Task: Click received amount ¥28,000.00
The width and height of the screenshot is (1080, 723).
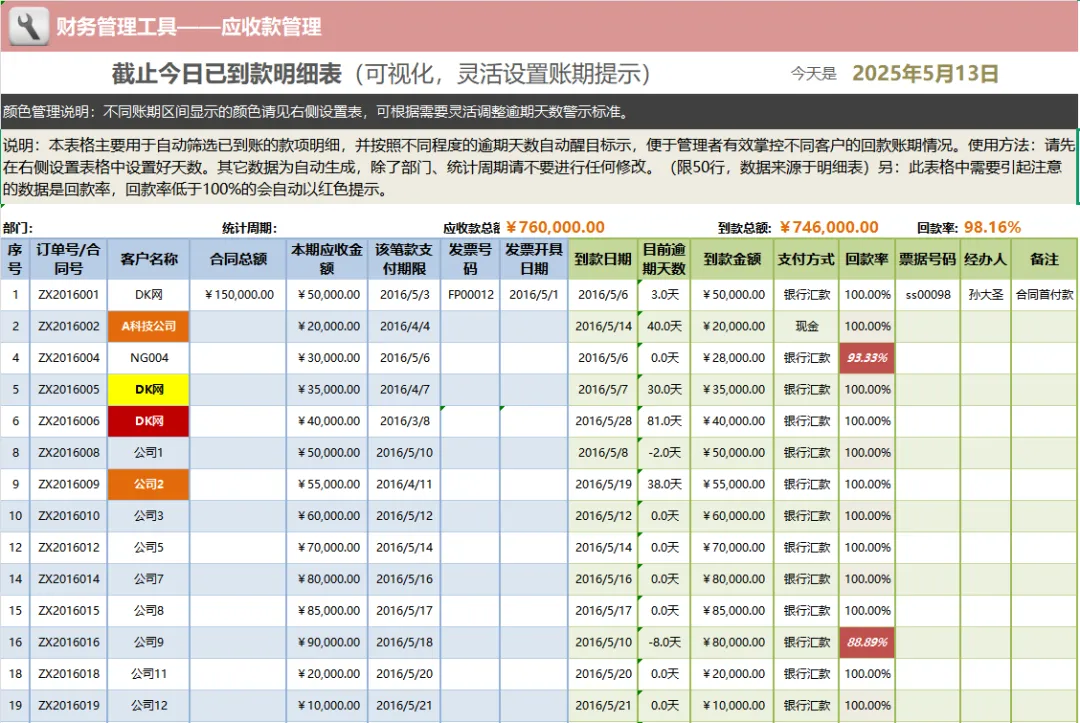Action: pyautogui.click(x=732, y=358)
